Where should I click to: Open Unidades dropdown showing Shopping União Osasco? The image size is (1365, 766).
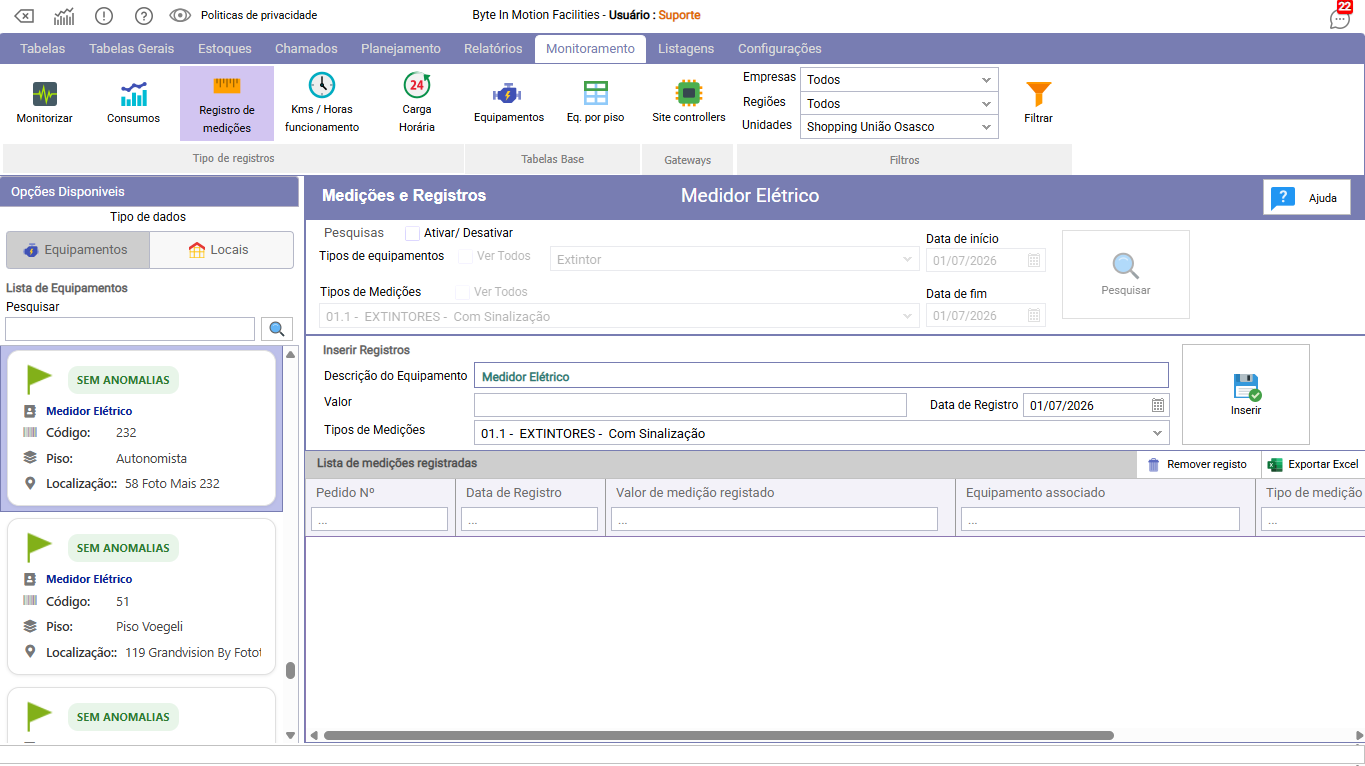pos(899,127)
